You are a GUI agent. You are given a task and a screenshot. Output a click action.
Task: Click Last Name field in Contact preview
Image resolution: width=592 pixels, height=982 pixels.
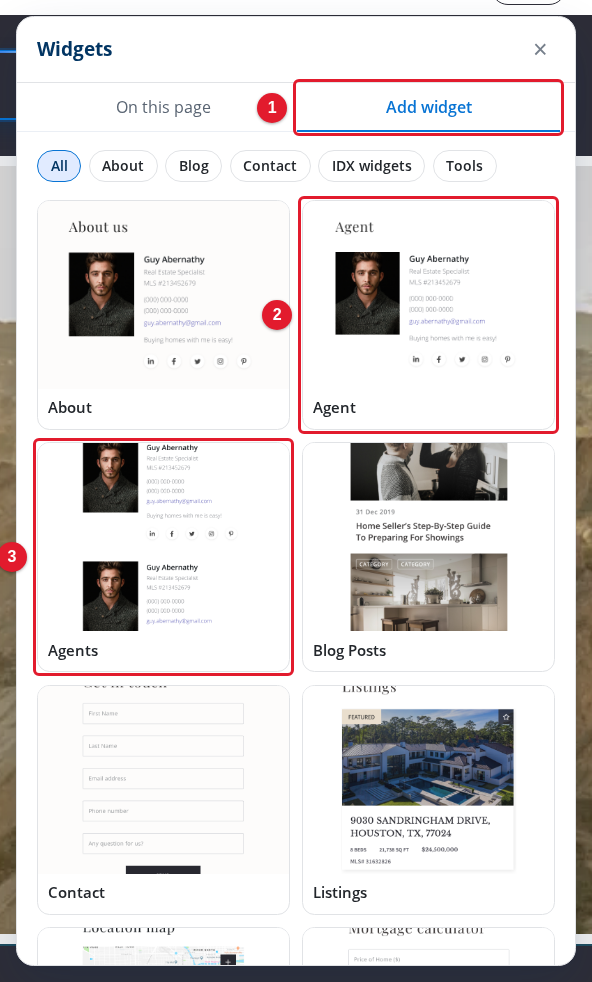[163, 746]
